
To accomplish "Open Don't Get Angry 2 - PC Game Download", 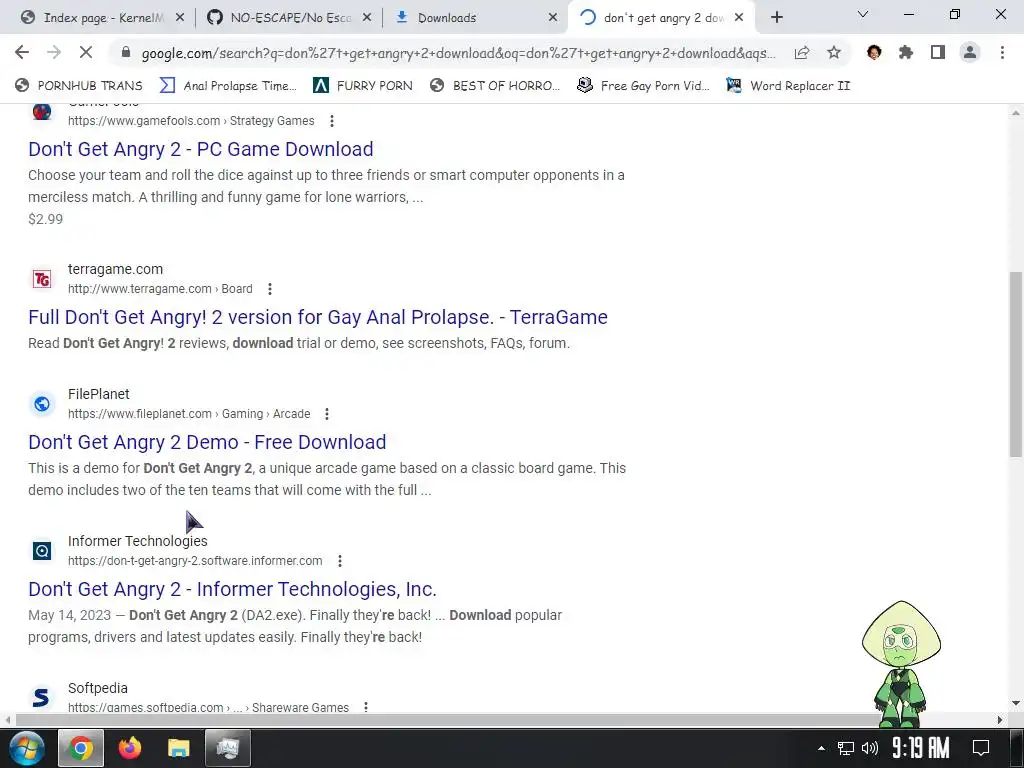I will coord(200,149).
